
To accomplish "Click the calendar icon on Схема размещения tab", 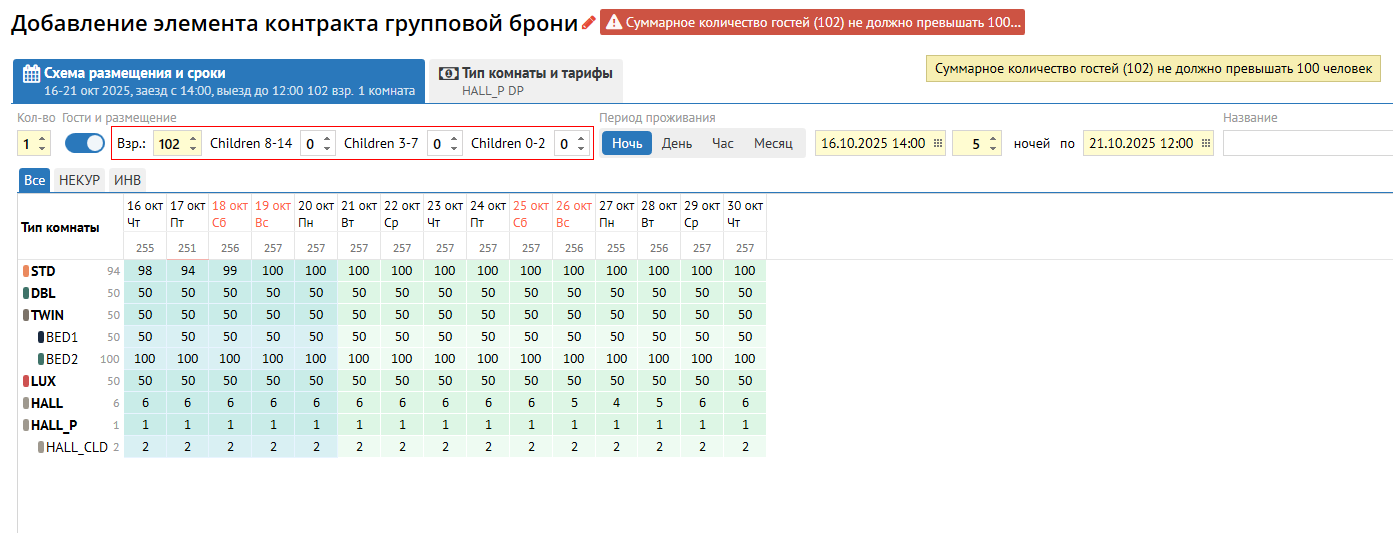I will point(31,73).
